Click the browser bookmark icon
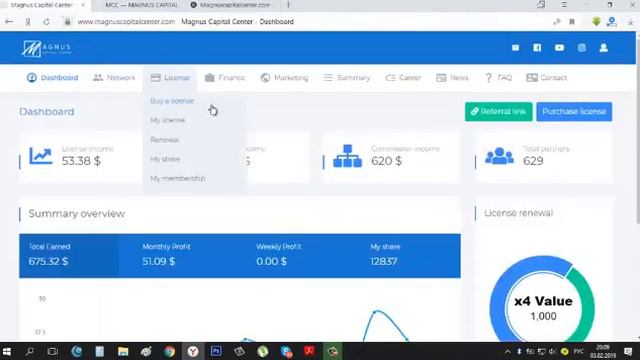 tap(572, 22)
